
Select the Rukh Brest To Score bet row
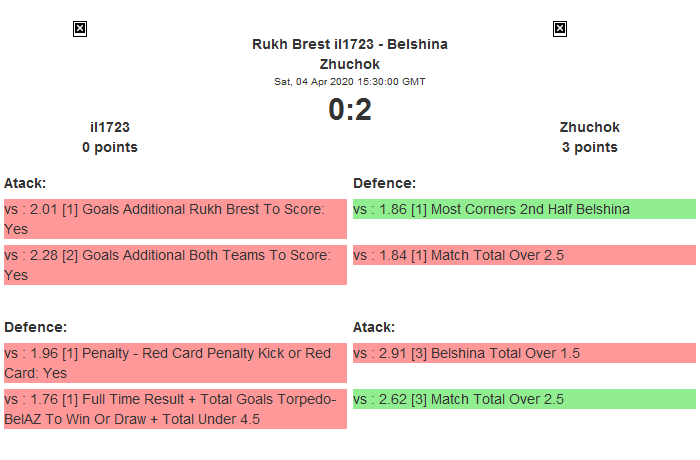click(x=175, y=219)
